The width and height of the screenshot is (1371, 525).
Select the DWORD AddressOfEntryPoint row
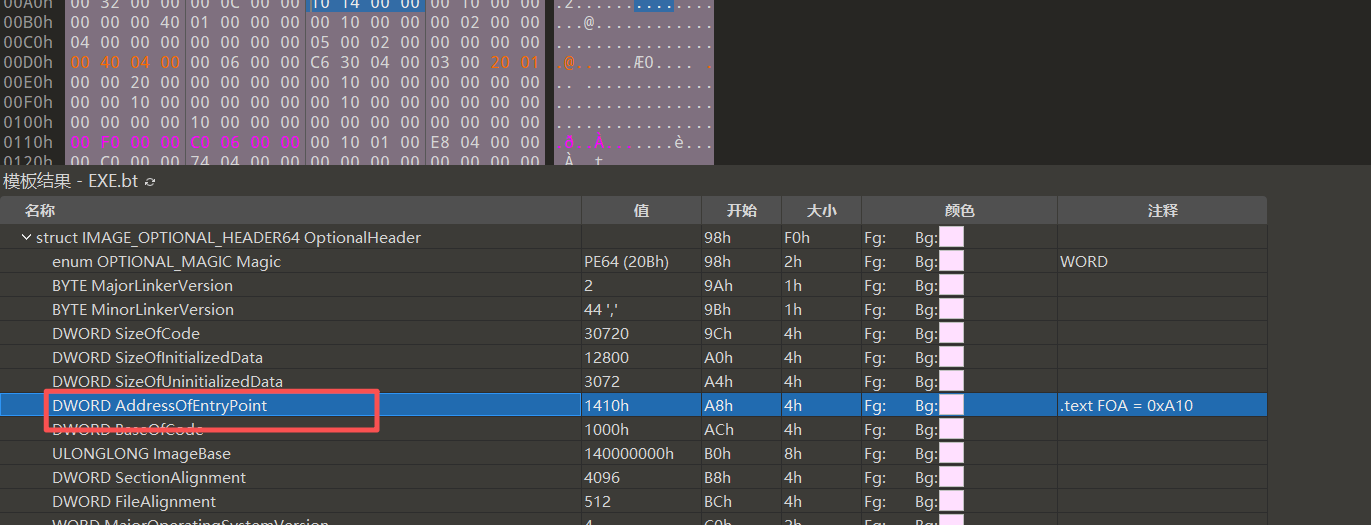159,406
